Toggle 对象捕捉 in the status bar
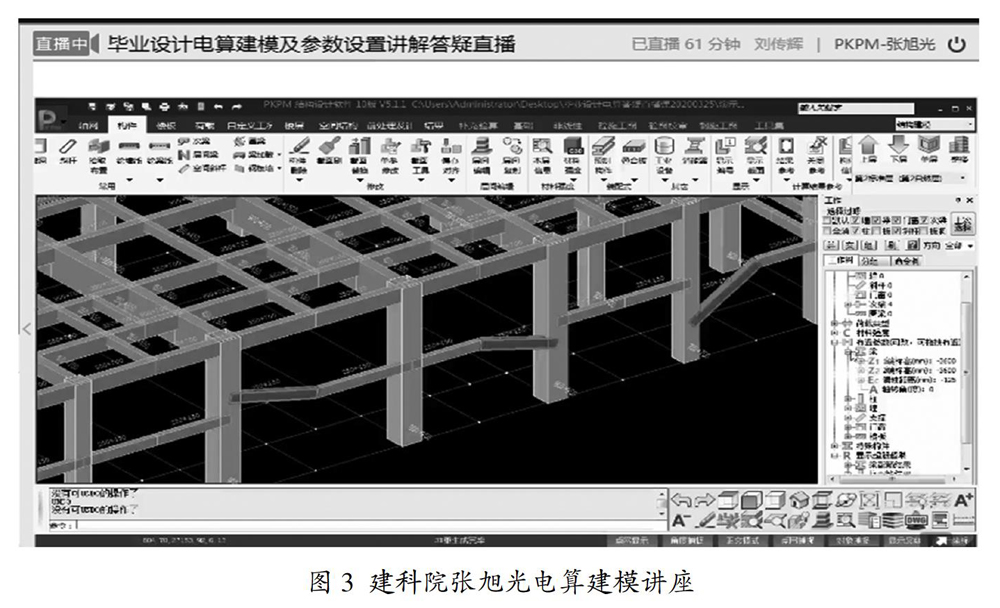The image size is (1000, 608). click(853, 540)
